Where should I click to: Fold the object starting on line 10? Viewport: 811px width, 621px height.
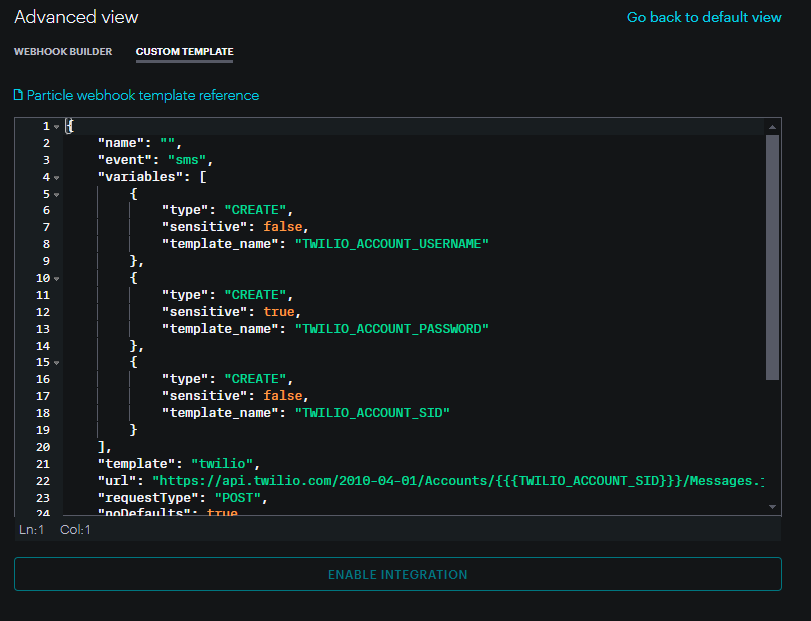tap(56, 279)
